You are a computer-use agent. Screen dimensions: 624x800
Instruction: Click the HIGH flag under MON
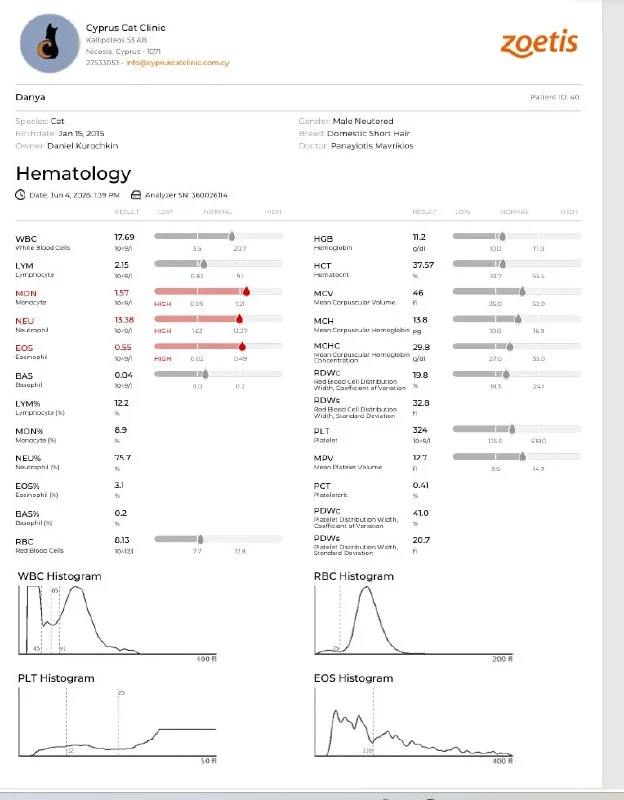tap(163, 304)
